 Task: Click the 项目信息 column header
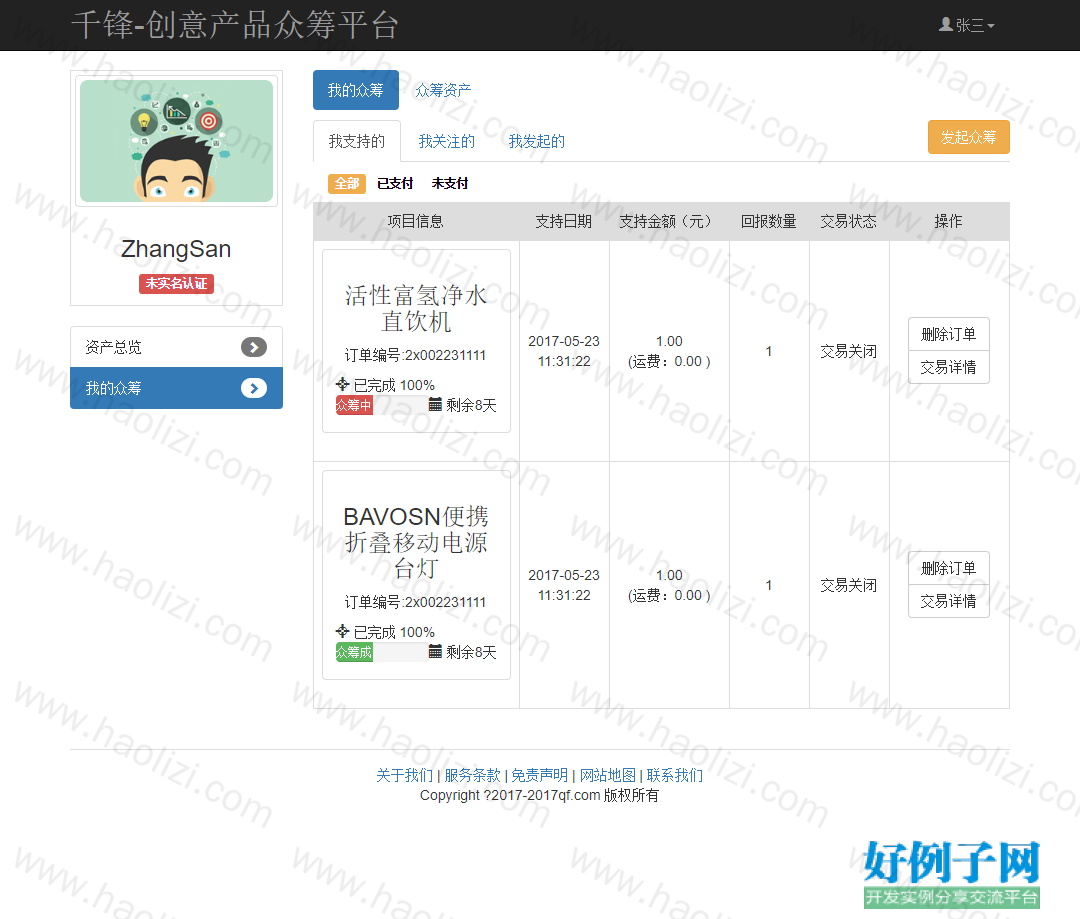tap(415, 221)
